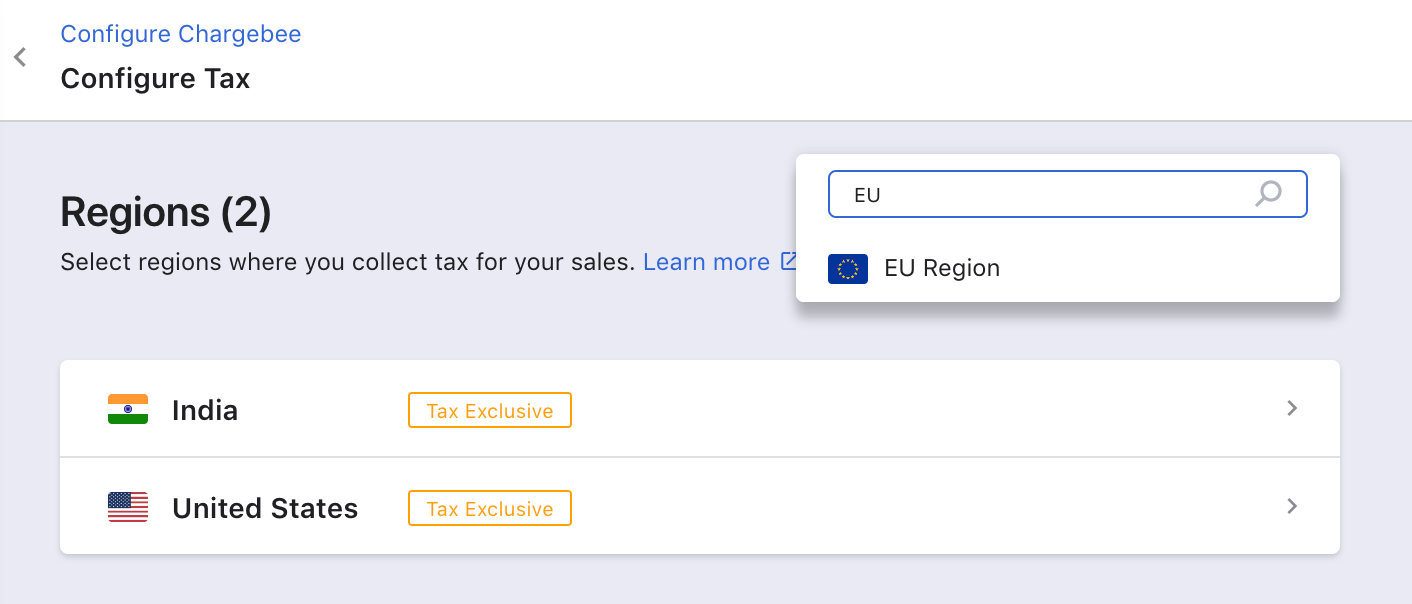Select EU Region from the search results
The height and width of the screenshot is (604, 1412).
pos(942,269)
